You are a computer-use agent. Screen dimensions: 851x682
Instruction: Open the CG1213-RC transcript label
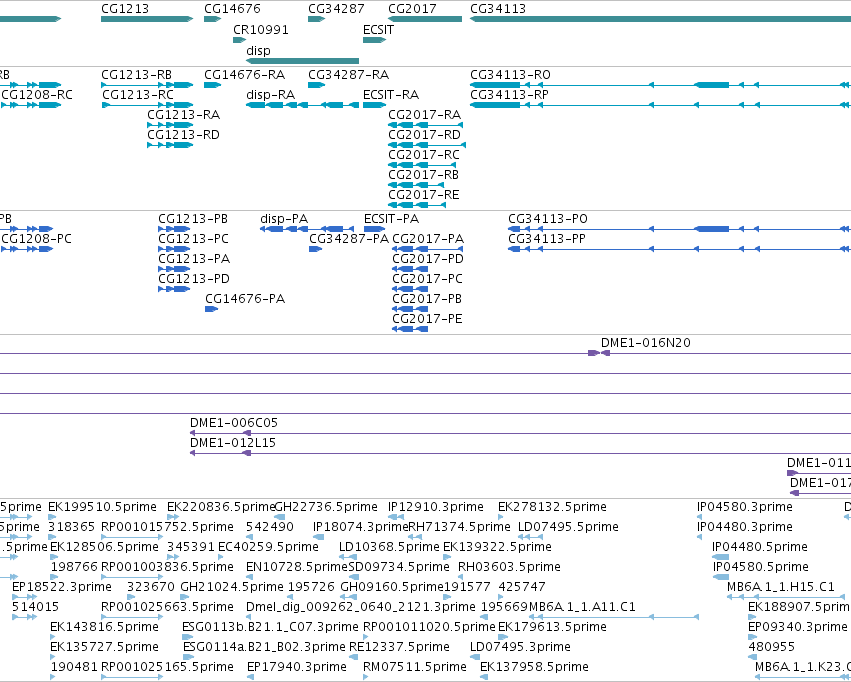138,95
